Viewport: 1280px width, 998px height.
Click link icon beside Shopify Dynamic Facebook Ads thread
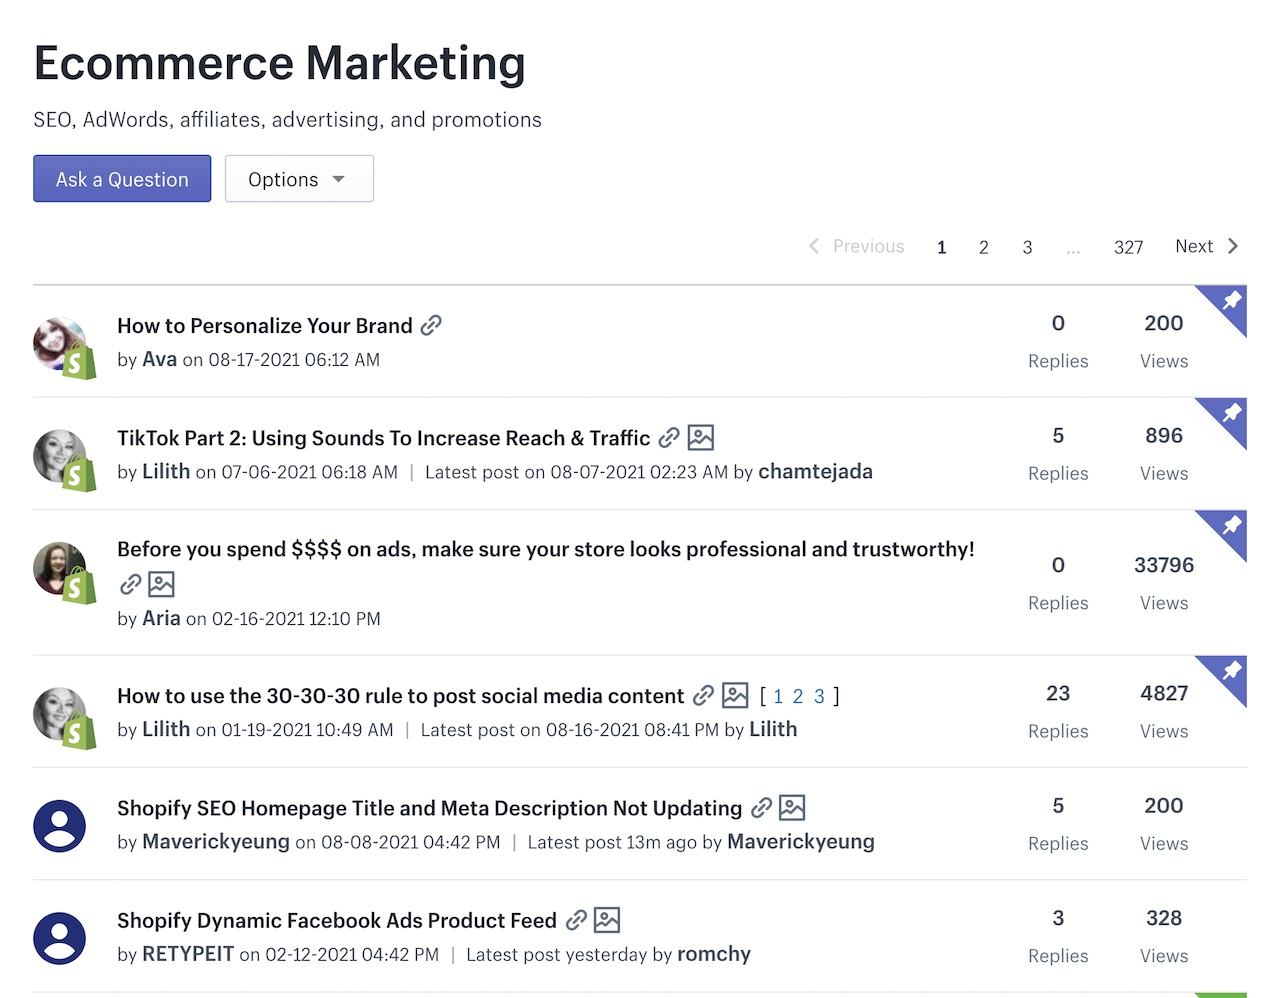click(577, 920)
